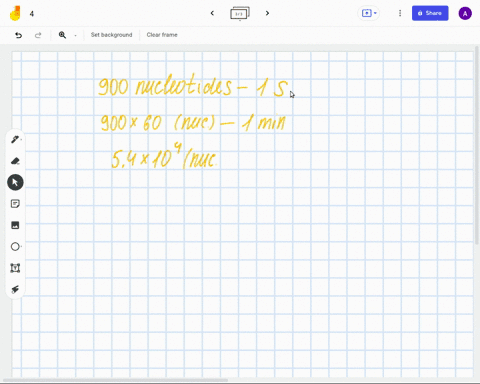Go to next frame
This screenshot has width=480, height=384.
(267, 13)
